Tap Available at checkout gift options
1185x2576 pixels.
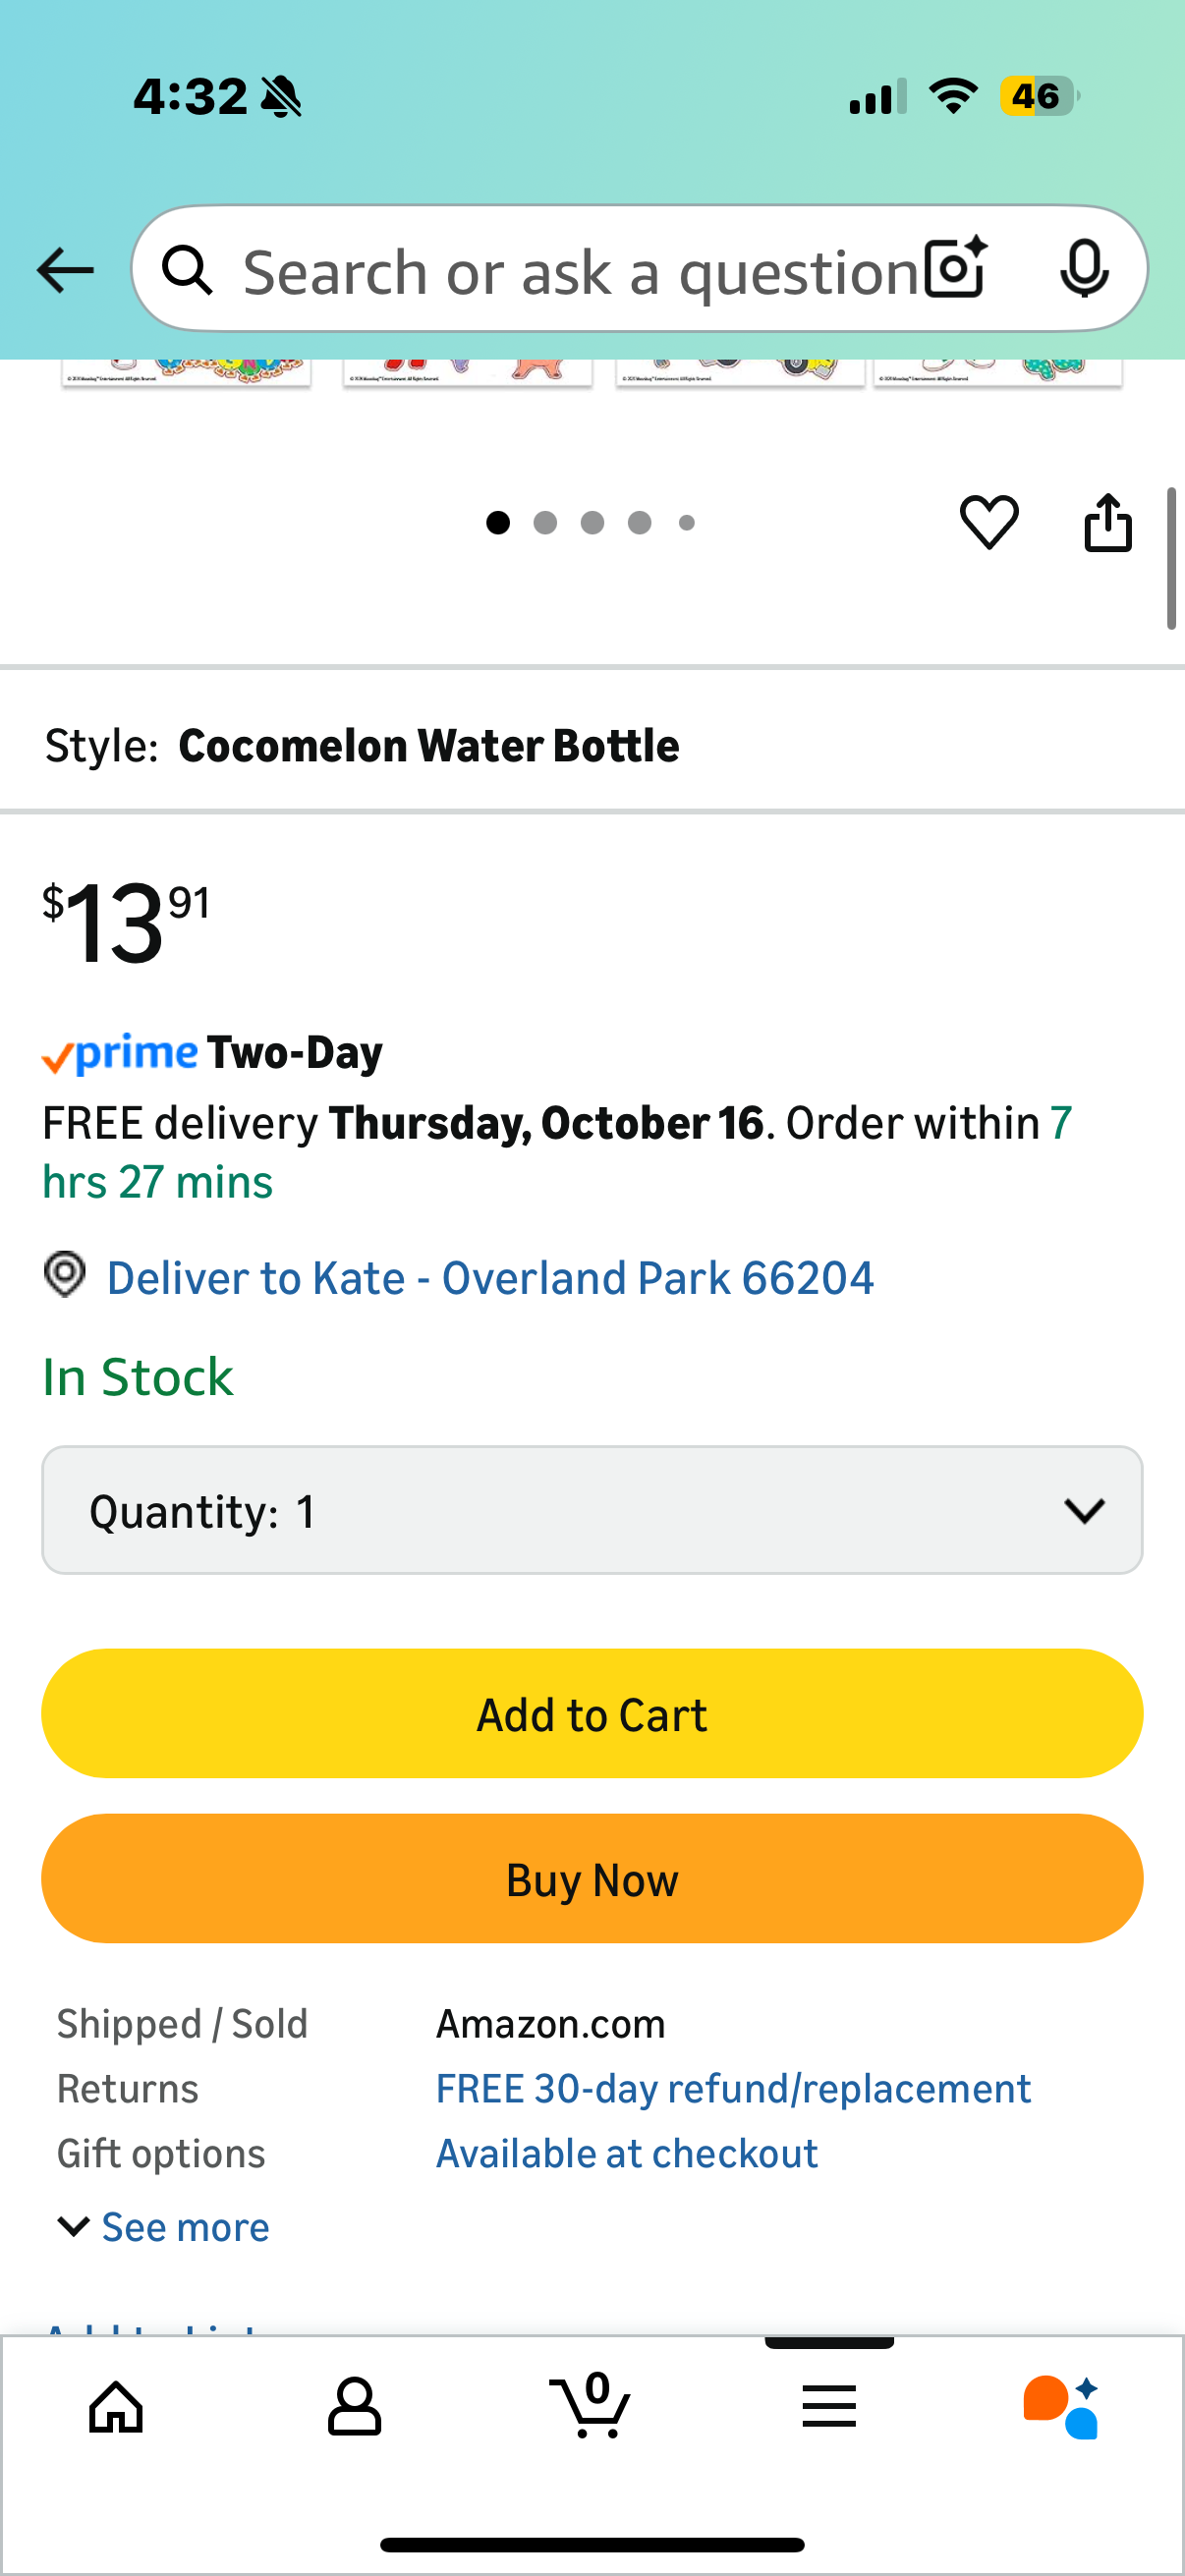click(627, 2154)
